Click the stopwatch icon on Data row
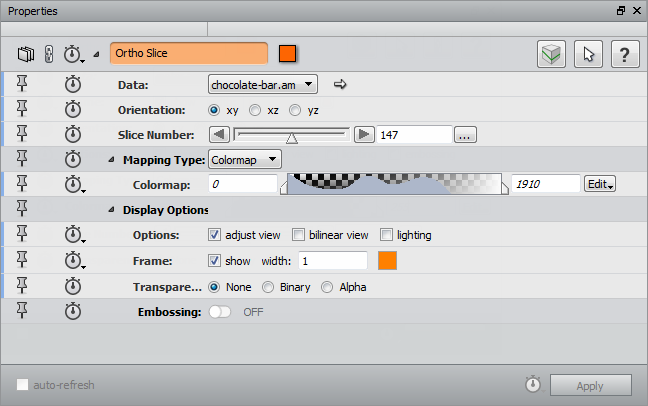Viewport: 648px width, 406px height. [x=73, y=84]
